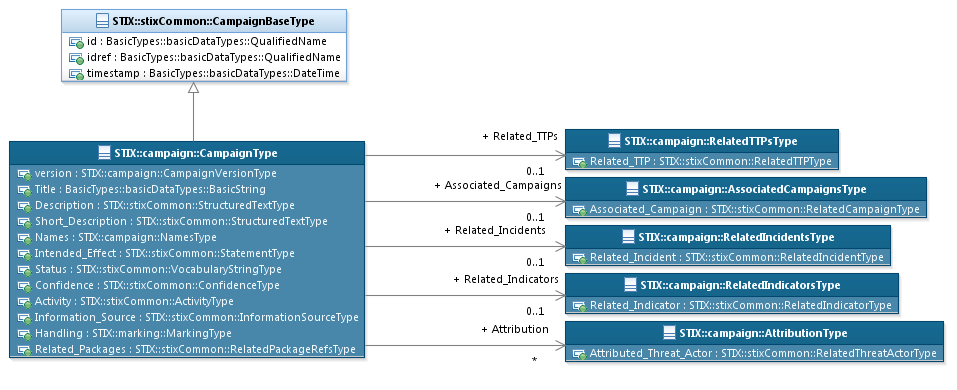This screenshot has height=390, width=957.
Task: Select the STIX::campaign::RelatedTTPsType title
Action: click(711, 141)
